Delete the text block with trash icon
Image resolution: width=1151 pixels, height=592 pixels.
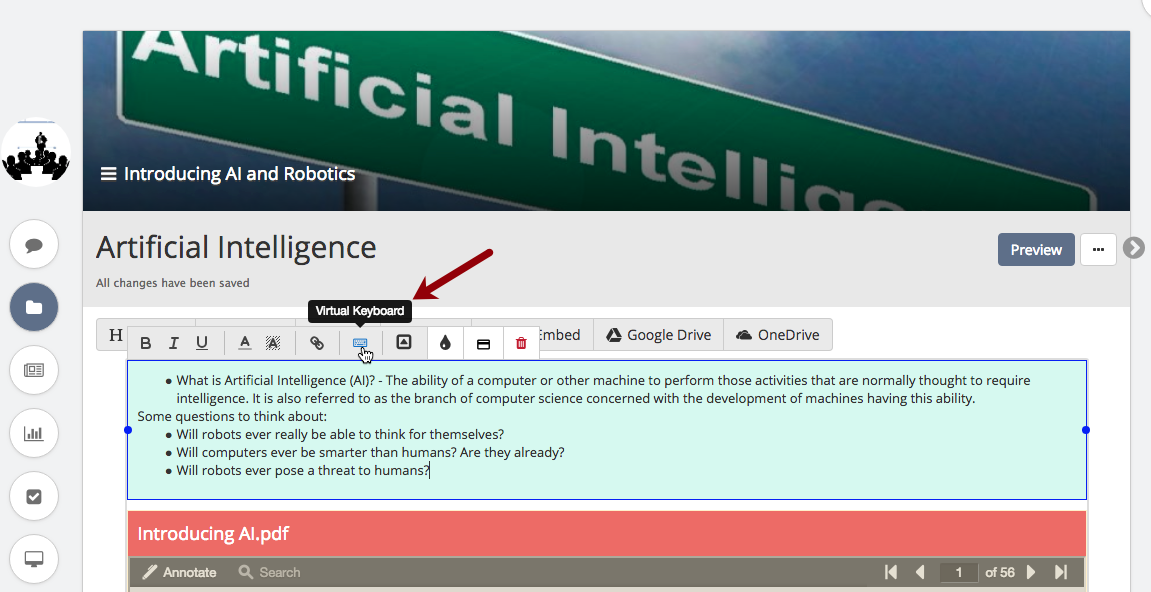pos(521,343)
